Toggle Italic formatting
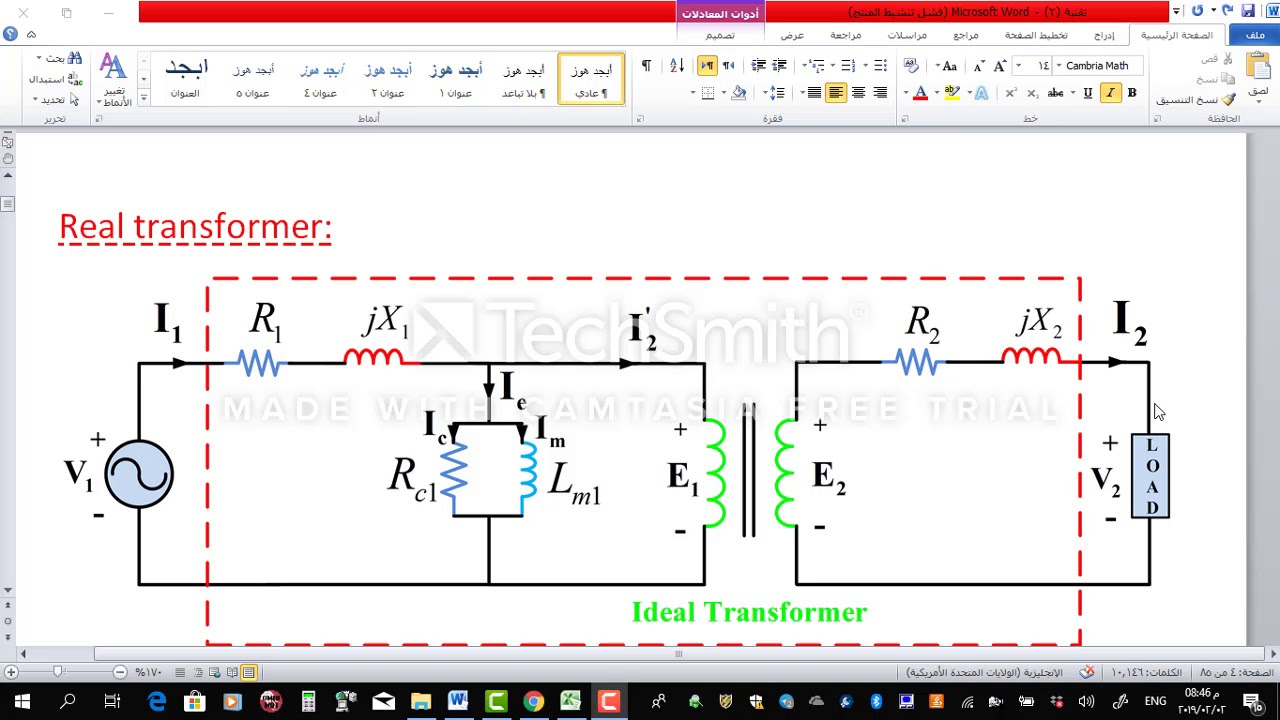The width and height of the screenshot is (1280, 720). pos(1110,93)
